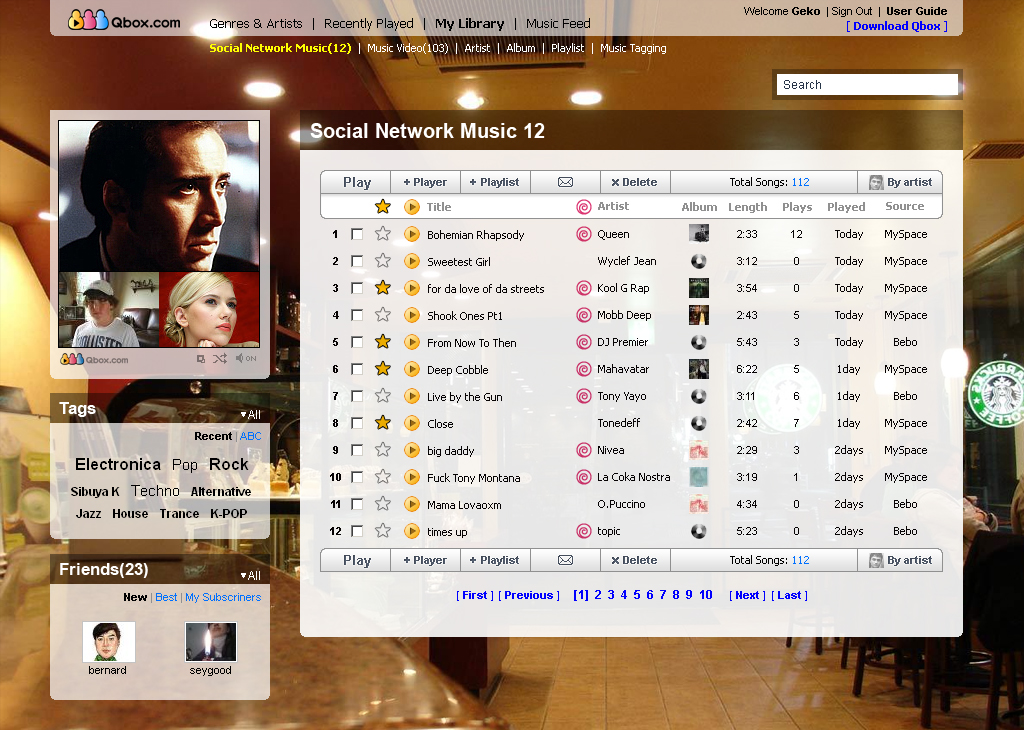
Task: Select the Electronica tag
Action: pos(118,464)
